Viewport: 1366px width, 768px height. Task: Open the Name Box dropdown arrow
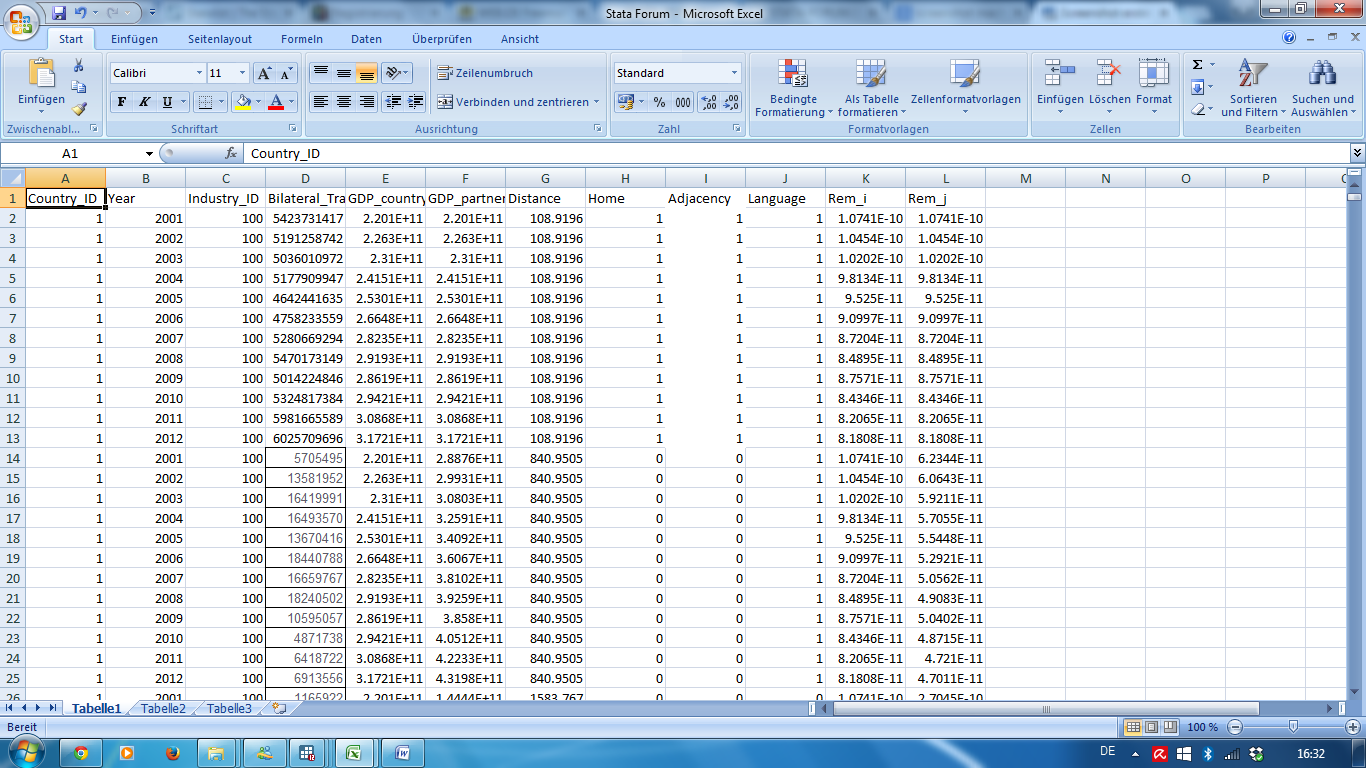(150, 154)
